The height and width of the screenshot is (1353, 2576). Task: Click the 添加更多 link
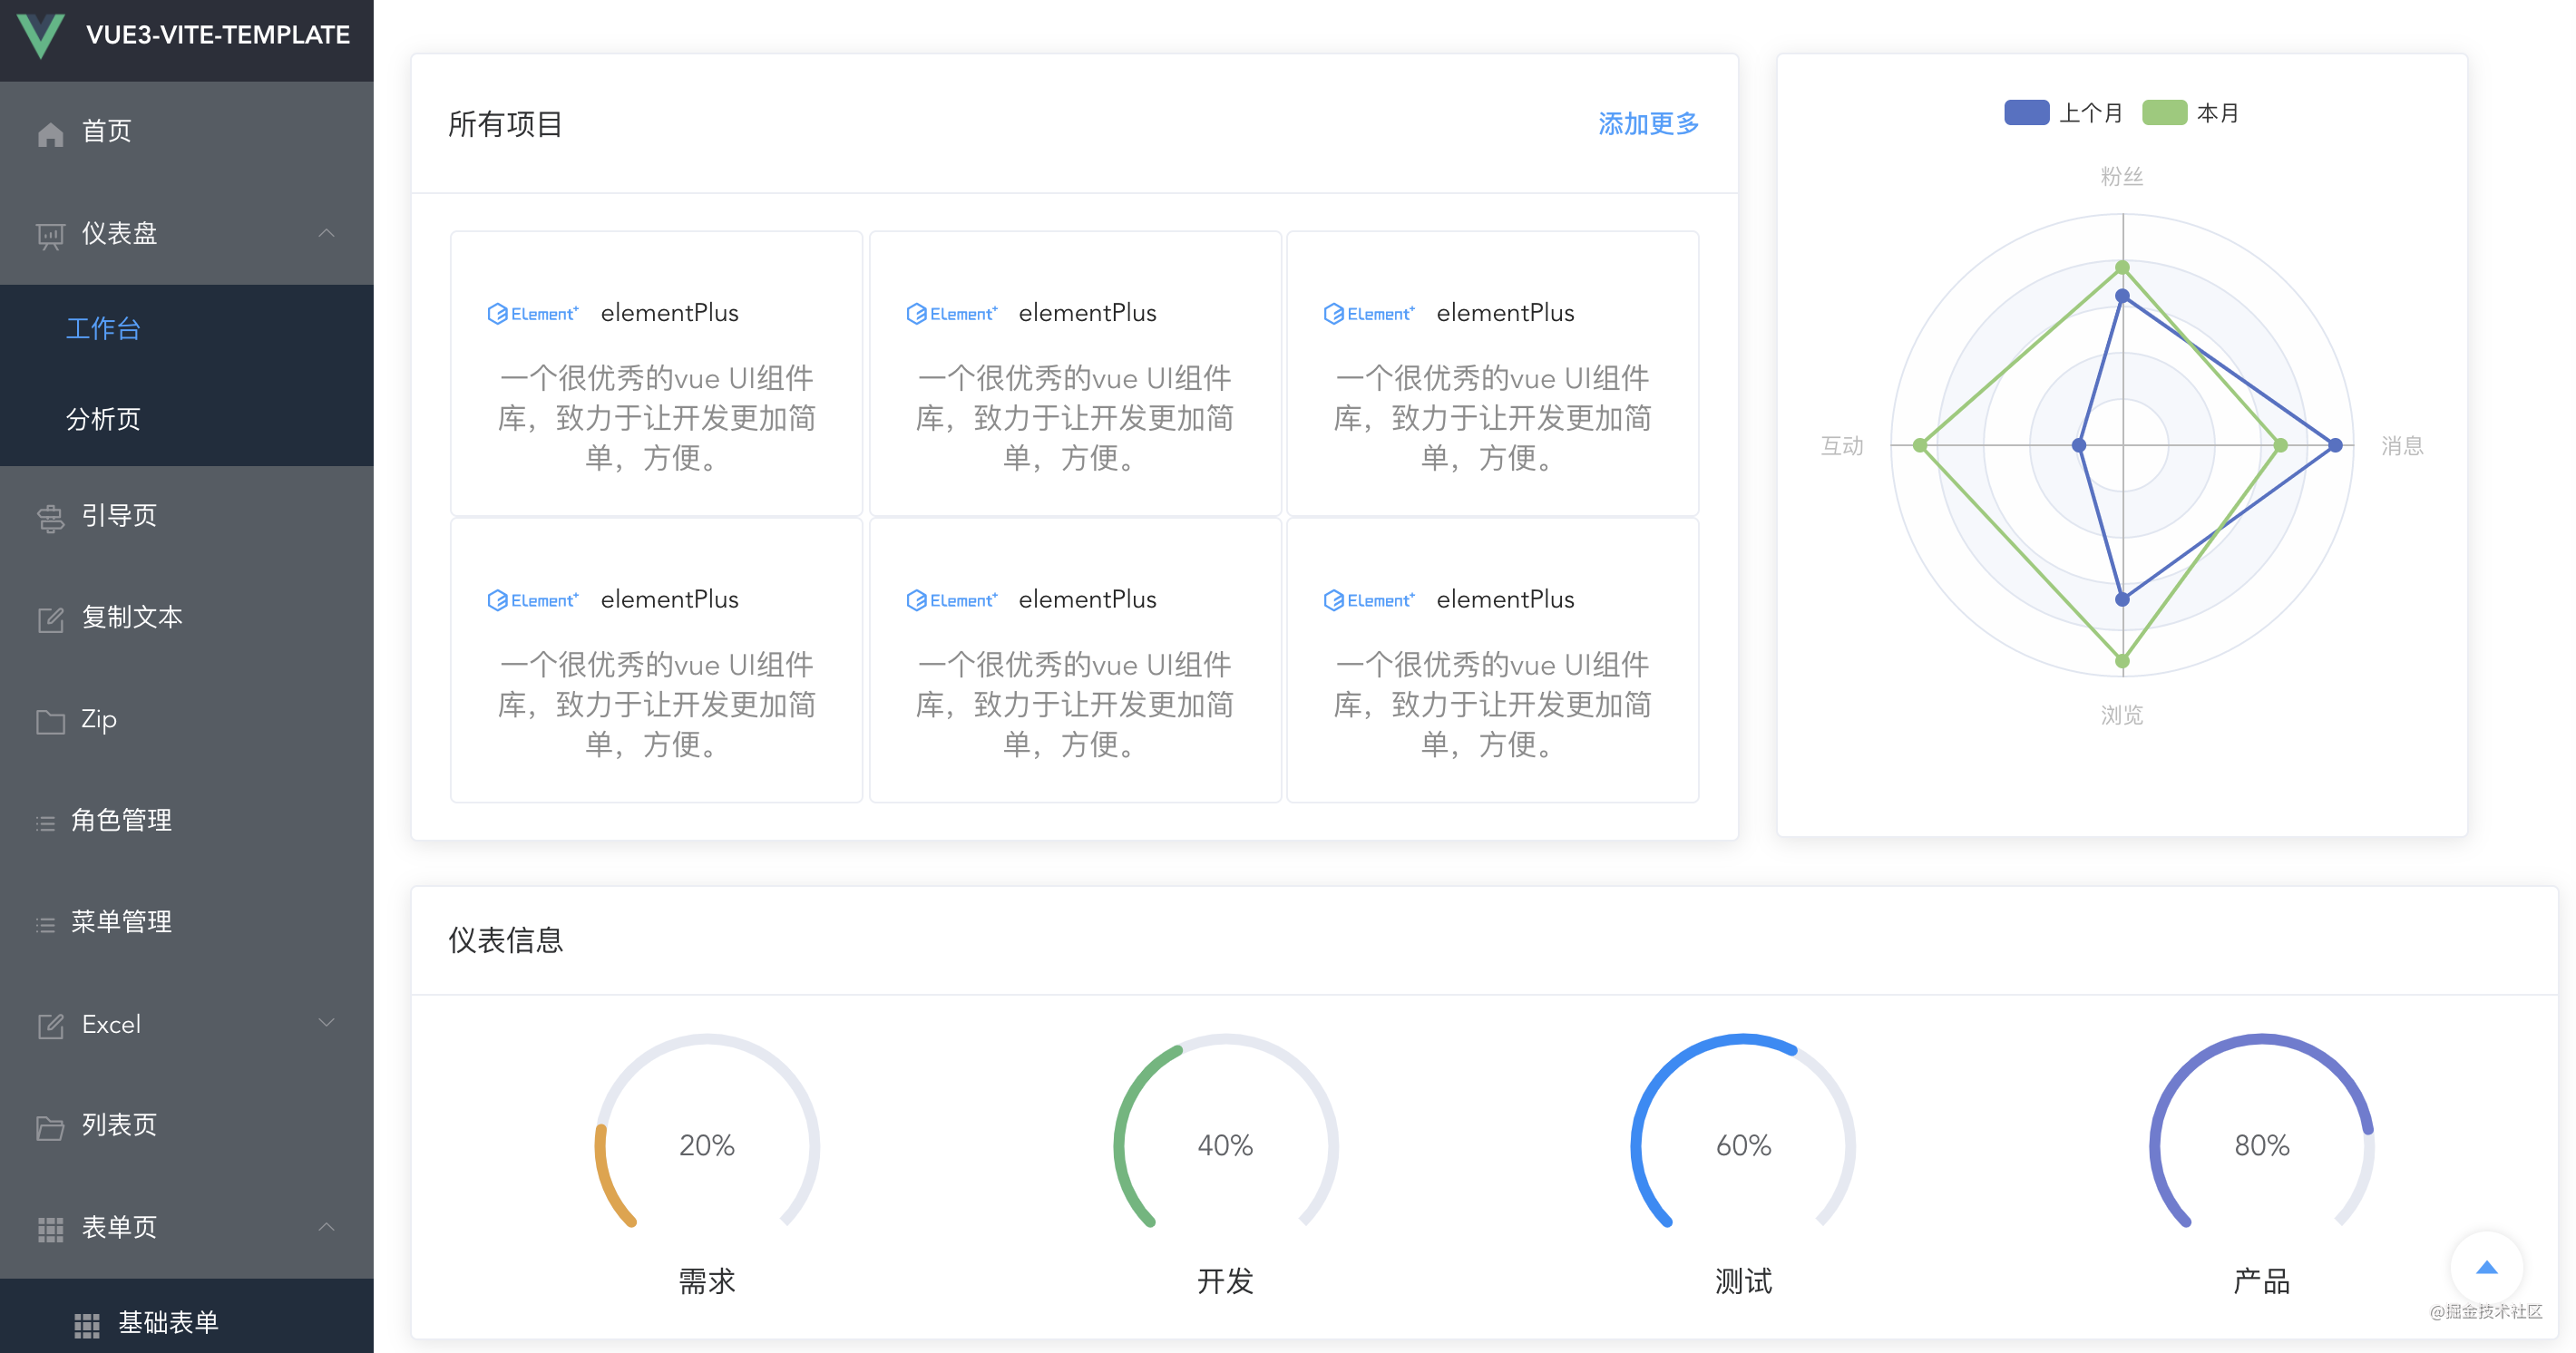[1648, 124]
